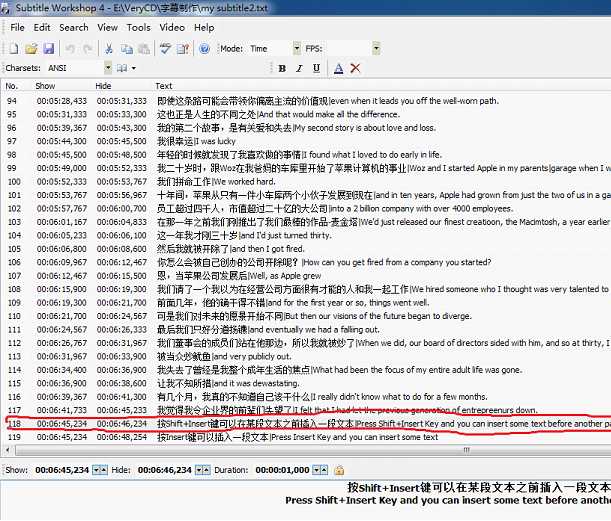Click row 104 'and I'd just turned thirty'

[307, 235]
